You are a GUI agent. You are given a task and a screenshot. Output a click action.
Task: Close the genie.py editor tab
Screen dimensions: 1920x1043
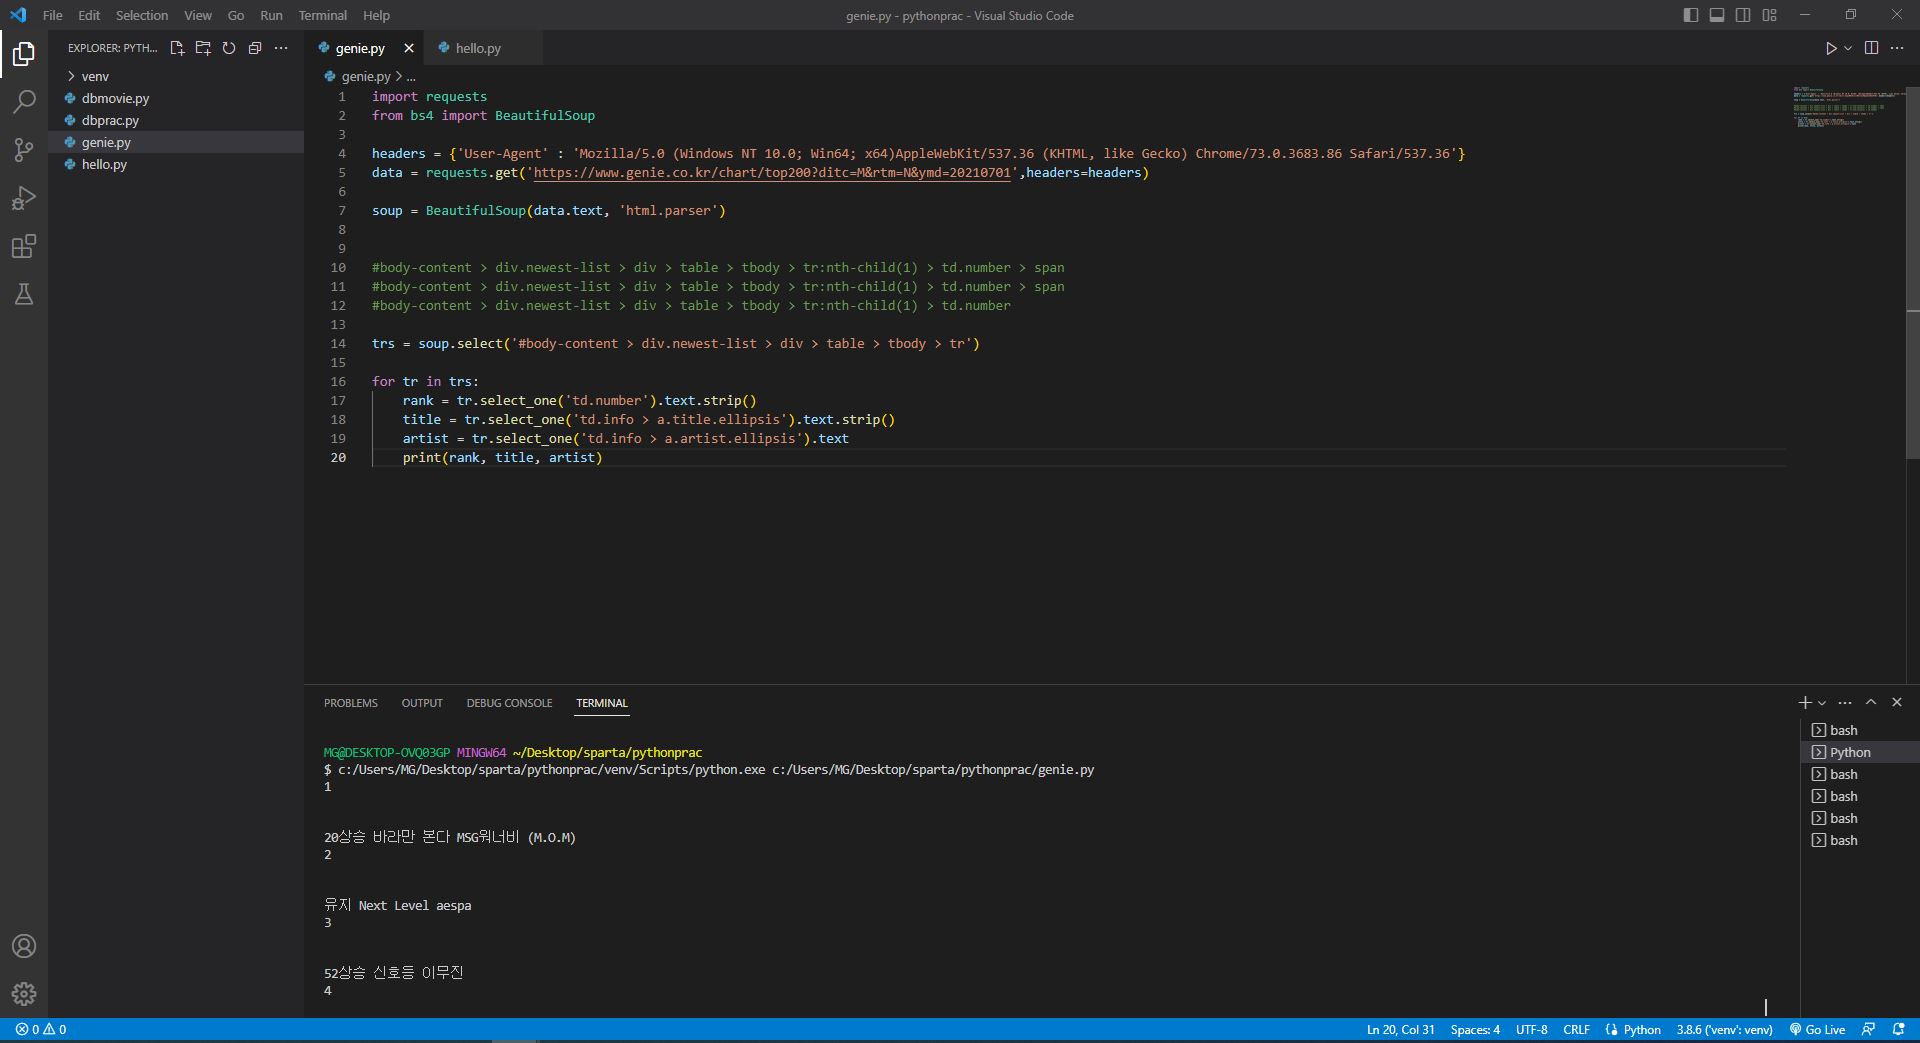click(409, 48)
